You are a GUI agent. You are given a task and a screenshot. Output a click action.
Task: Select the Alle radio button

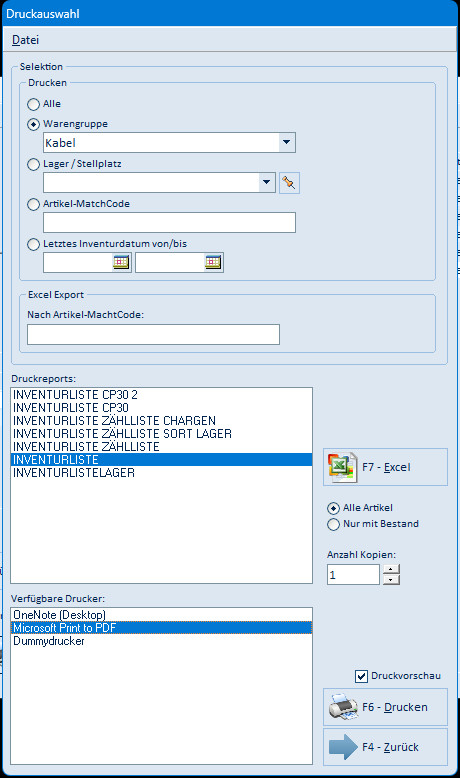(33, 104)
